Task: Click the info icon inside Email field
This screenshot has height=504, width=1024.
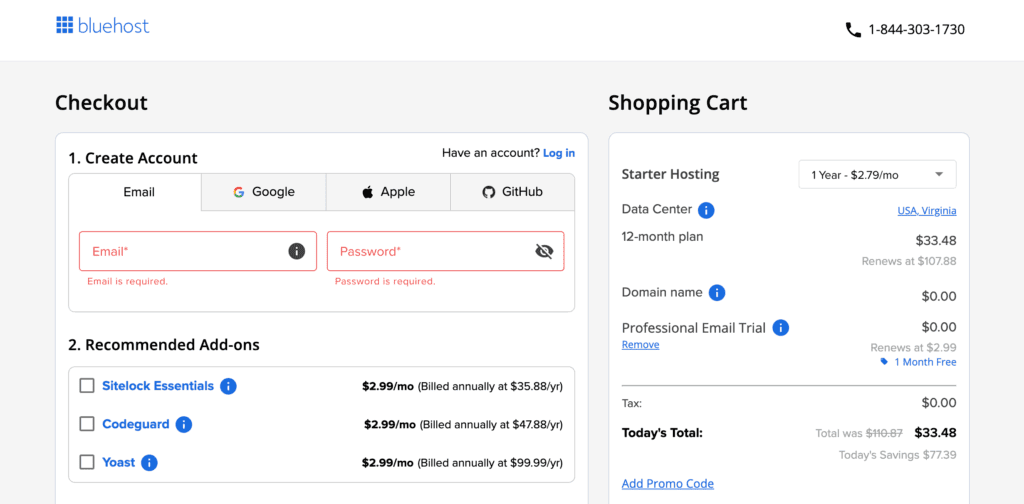Action: coord(296,251)
